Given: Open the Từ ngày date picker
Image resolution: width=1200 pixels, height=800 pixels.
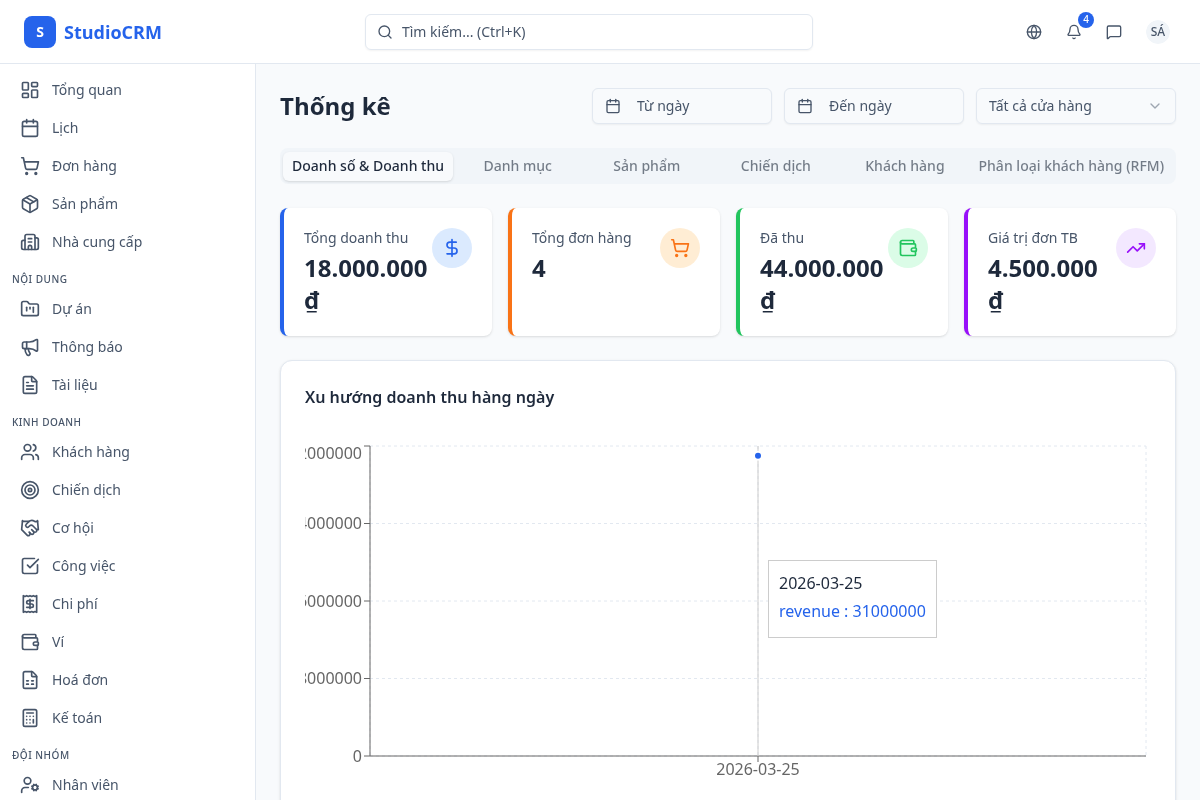Looking at the screenshot, I should (x=682, y=106).
